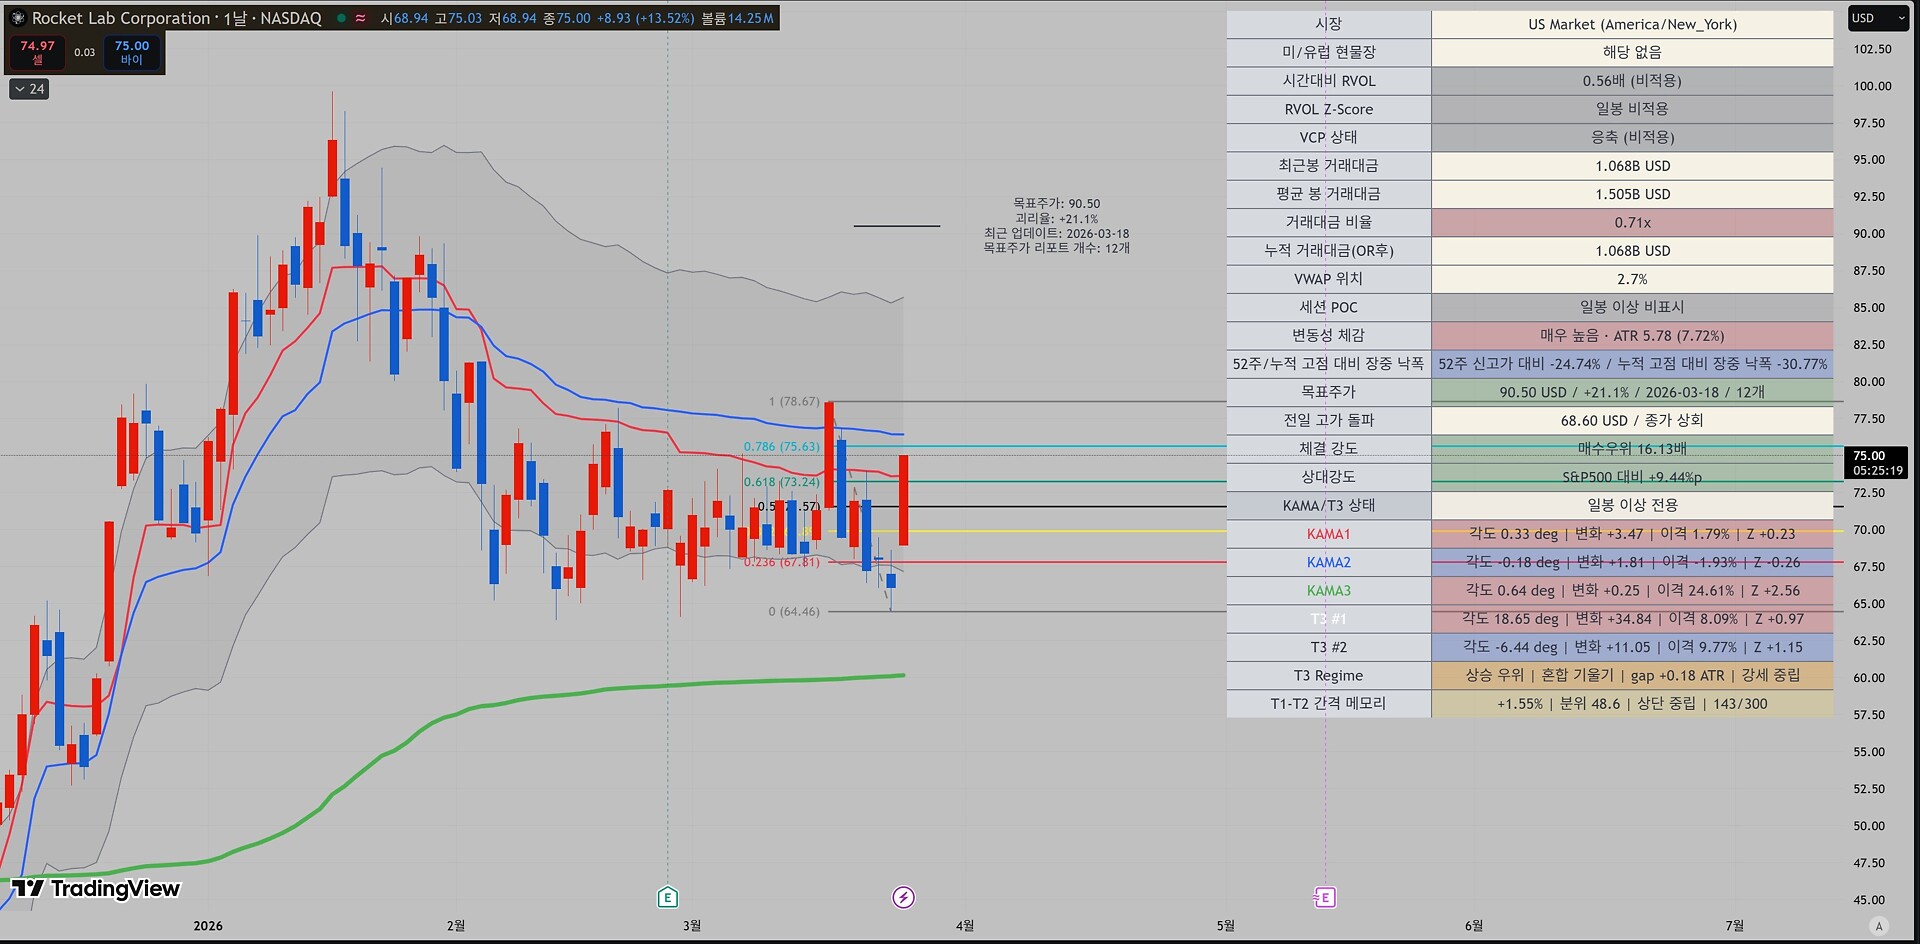Viewport: 1920px width, 944px height.
Task: Click the '시간대비 RVOL' table label
Action: click(x=1328, y=81)
